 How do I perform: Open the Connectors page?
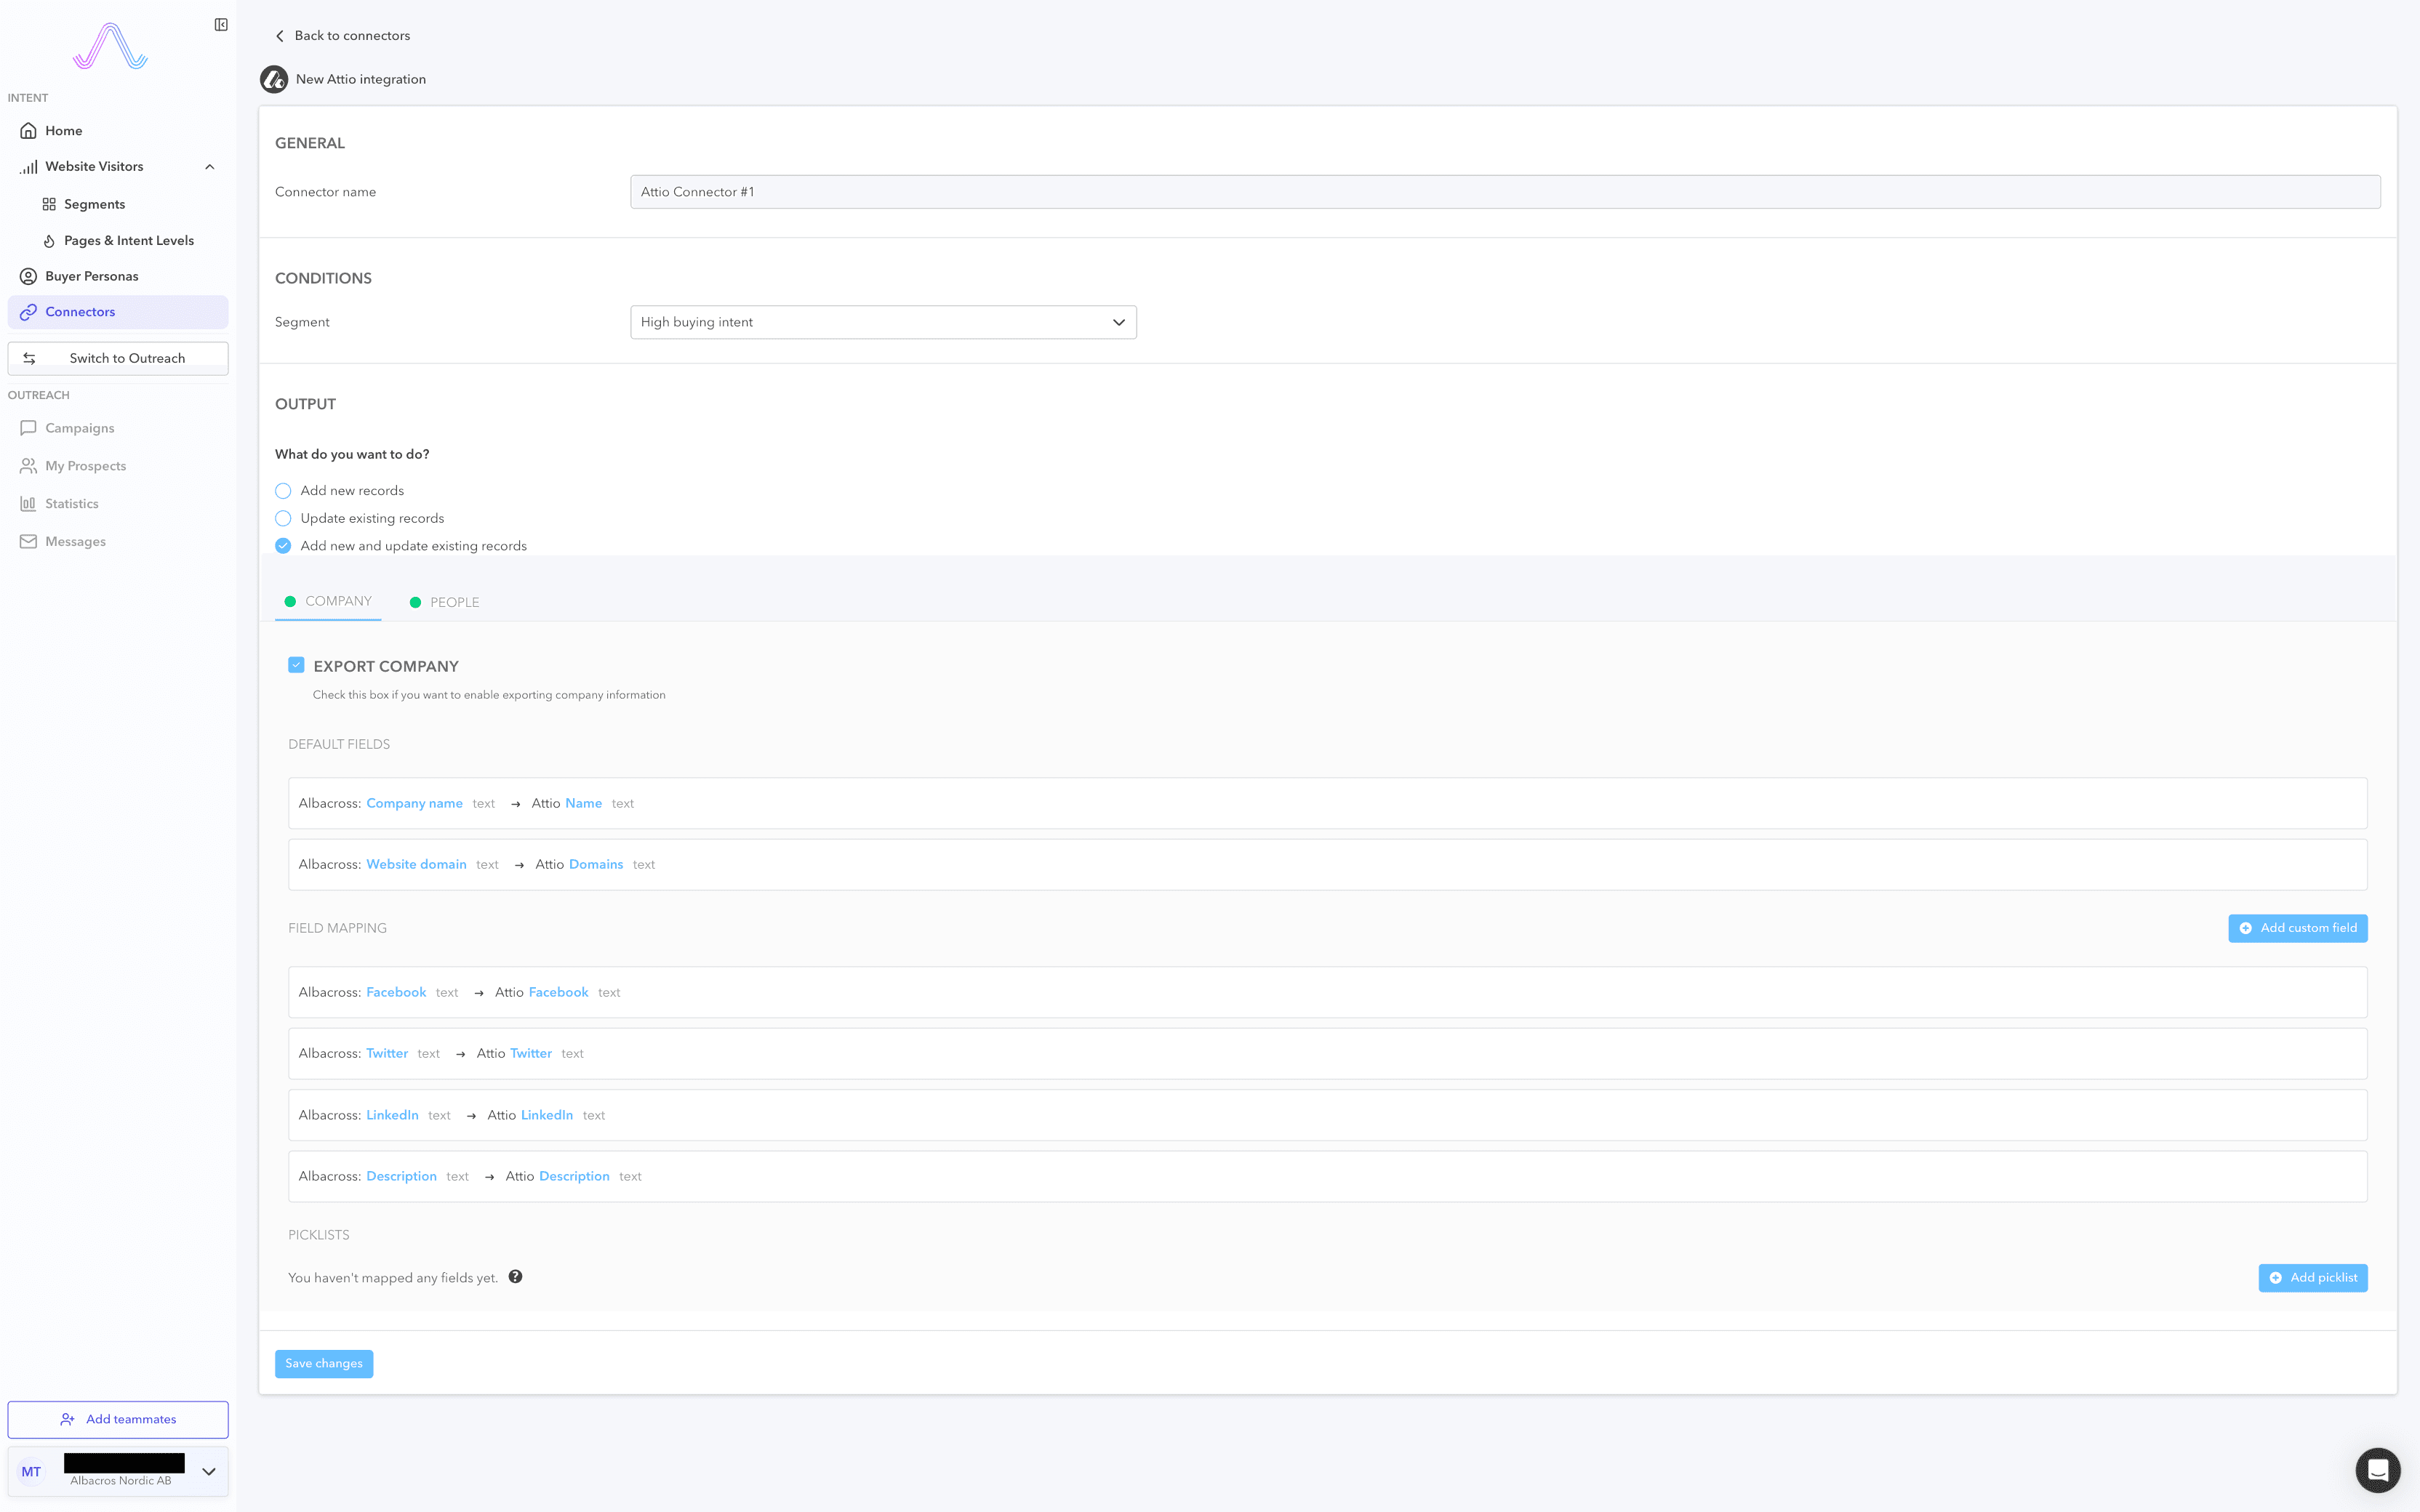coord(118,312)
